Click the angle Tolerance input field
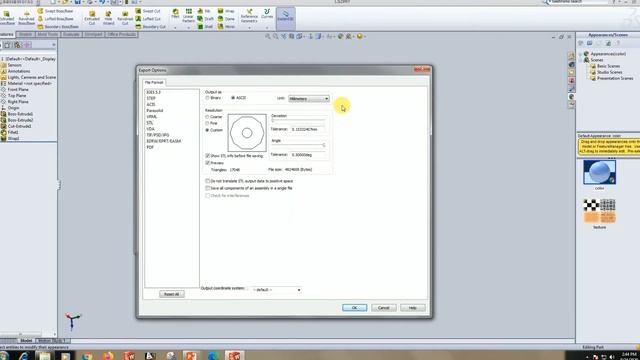 [308, 155]
